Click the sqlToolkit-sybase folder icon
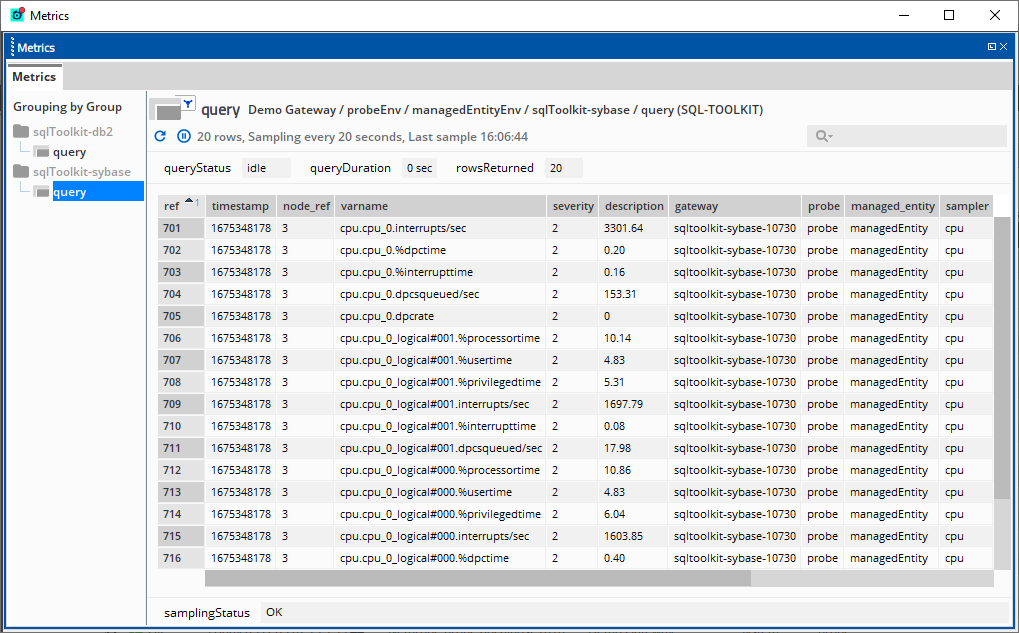 pos(22,171)
